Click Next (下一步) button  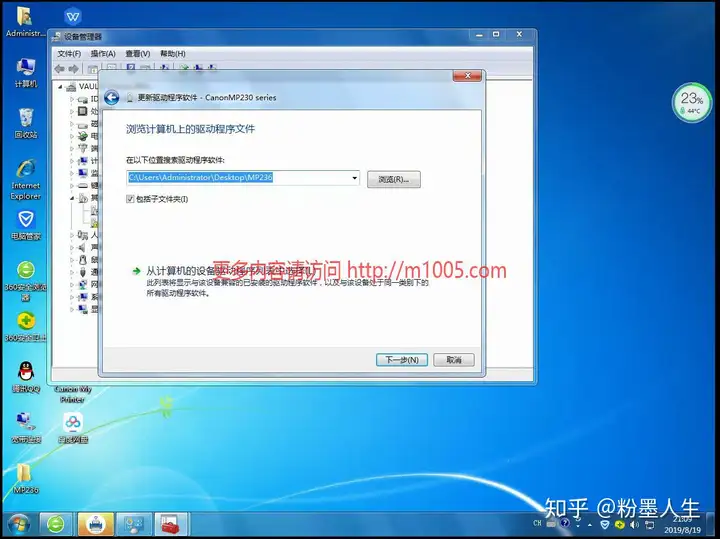click(402, 360)
